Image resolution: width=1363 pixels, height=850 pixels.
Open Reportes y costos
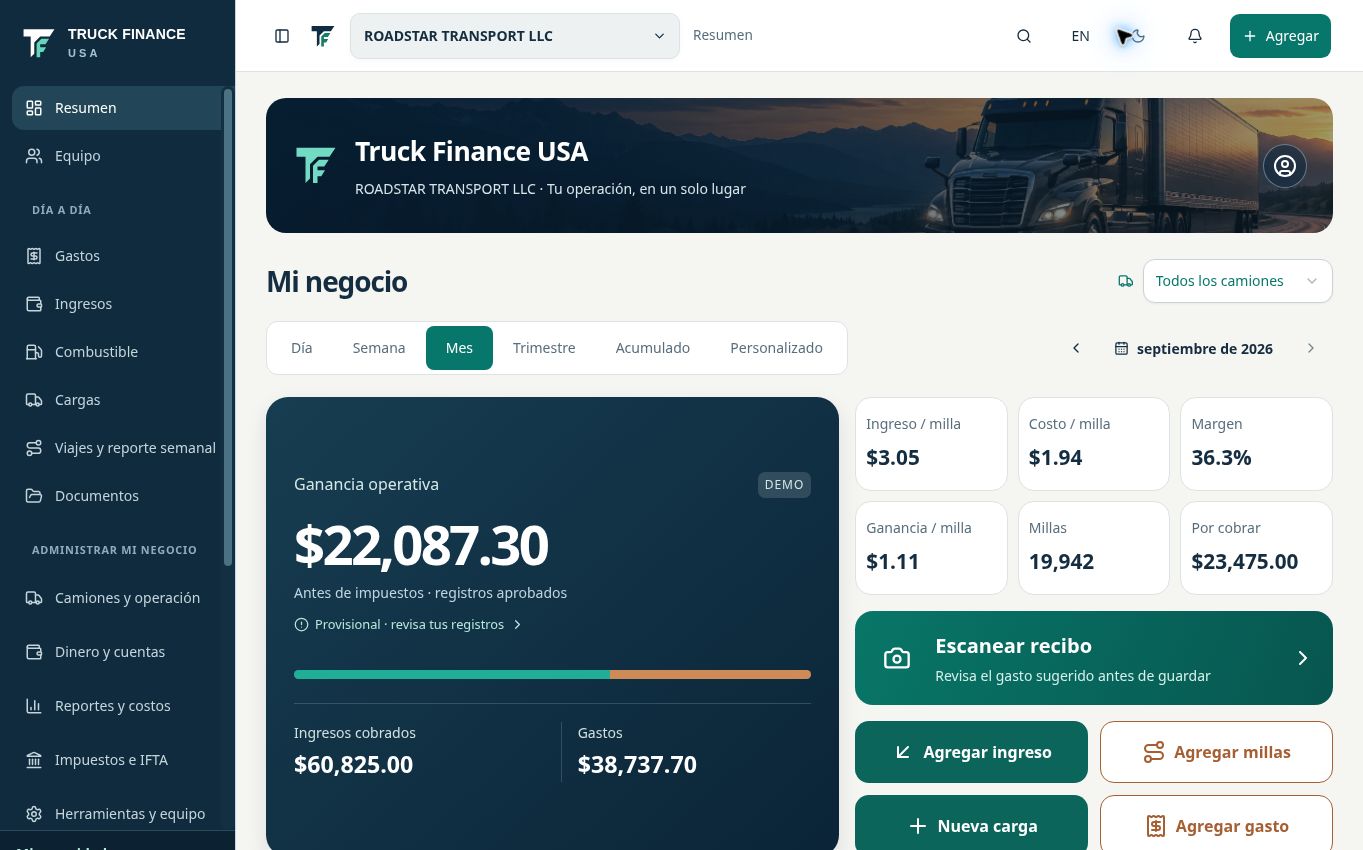116,706
